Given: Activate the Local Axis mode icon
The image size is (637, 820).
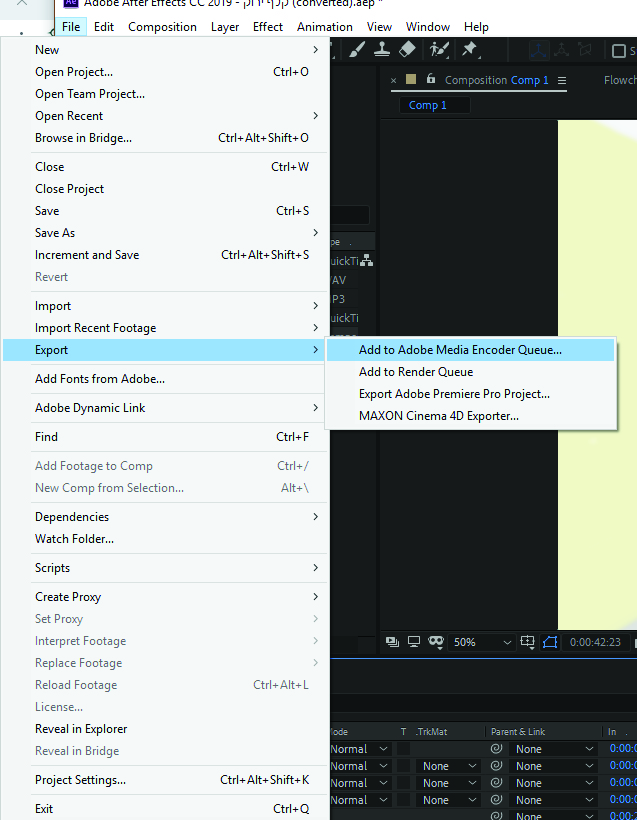Looking at the screenshot, I should 538,50.
